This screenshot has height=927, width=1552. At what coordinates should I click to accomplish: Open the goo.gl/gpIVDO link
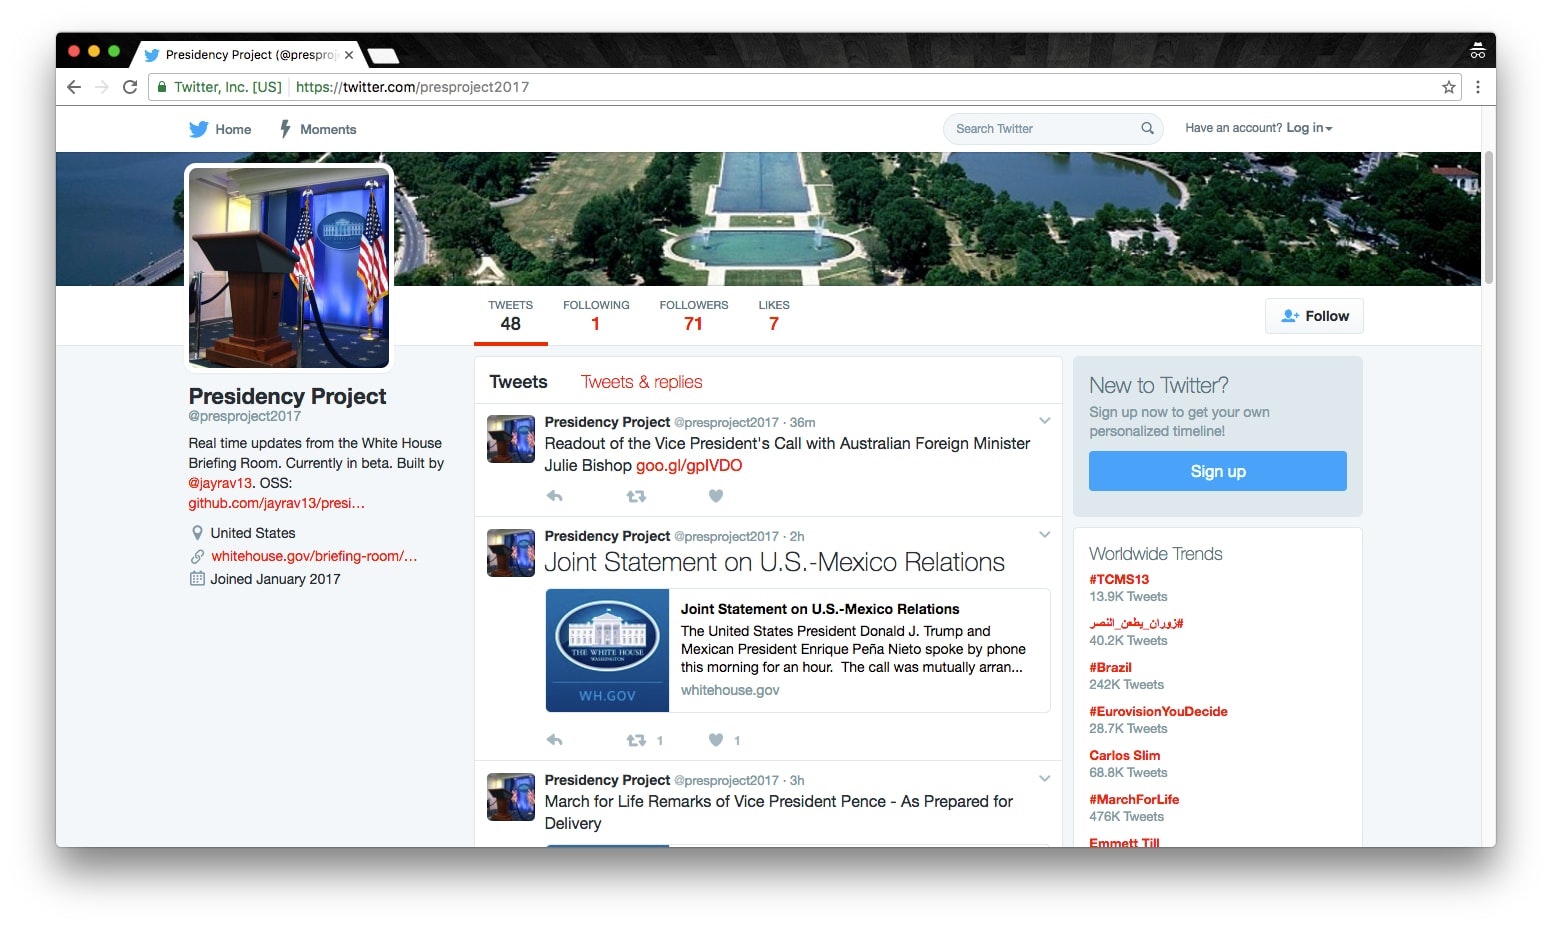[x=689, y=465]
